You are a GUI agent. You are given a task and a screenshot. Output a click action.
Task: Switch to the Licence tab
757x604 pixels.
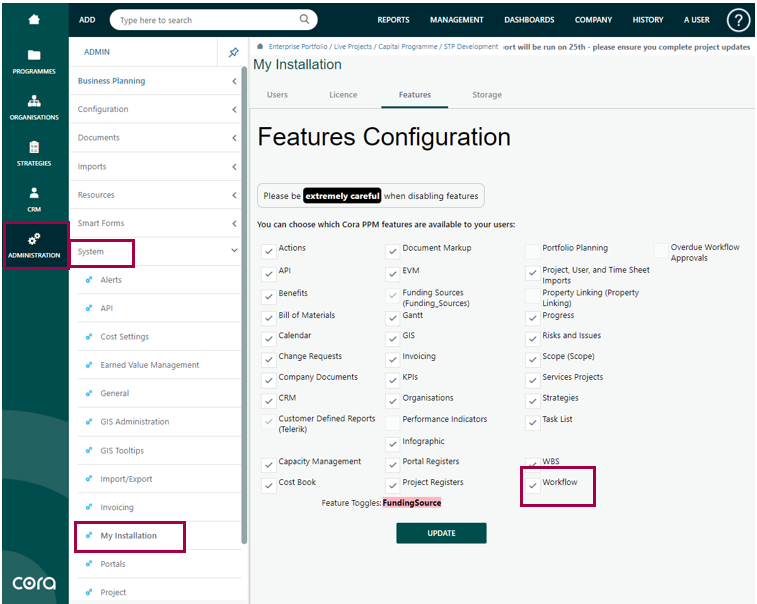pos(343,95)
